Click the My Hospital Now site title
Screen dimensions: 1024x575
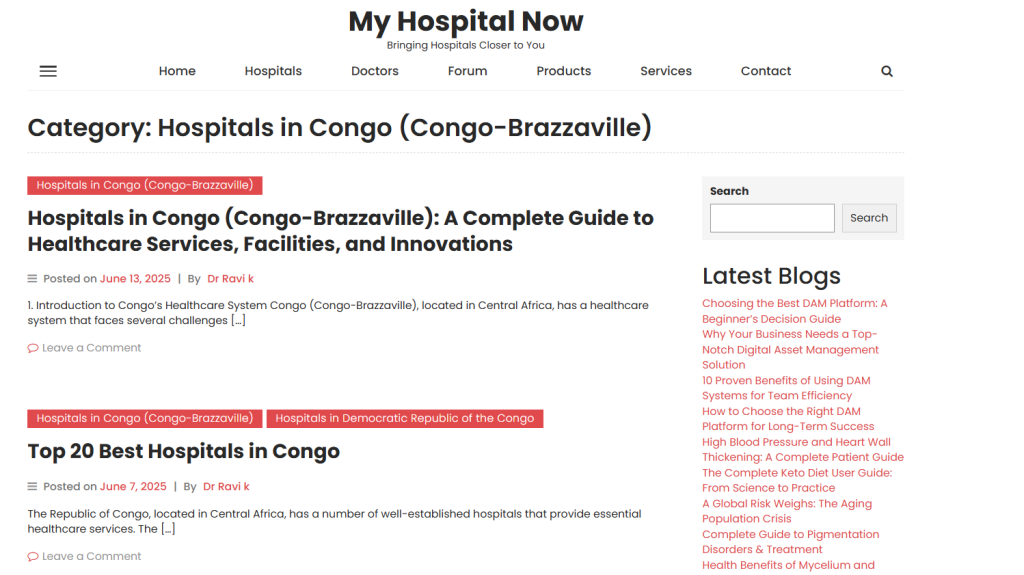pos(466,22)
